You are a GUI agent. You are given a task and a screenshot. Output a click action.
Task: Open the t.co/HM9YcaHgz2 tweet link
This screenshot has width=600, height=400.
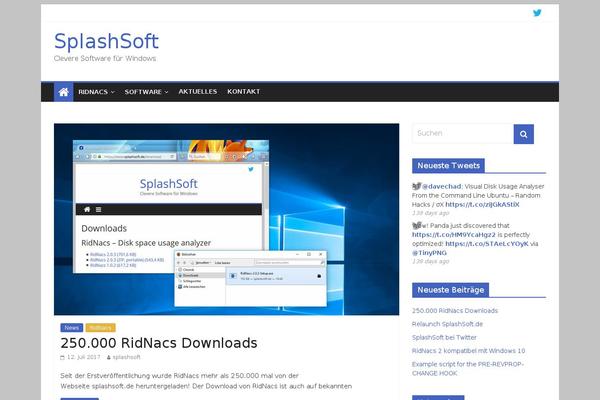tap(453, 235)
